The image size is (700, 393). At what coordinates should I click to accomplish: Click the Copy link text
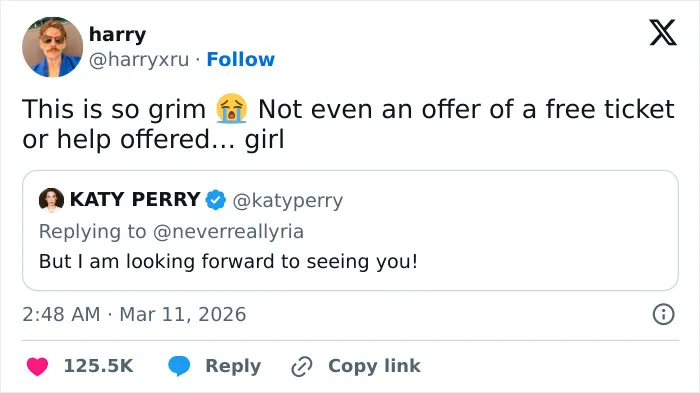click(x=374, y=366)
